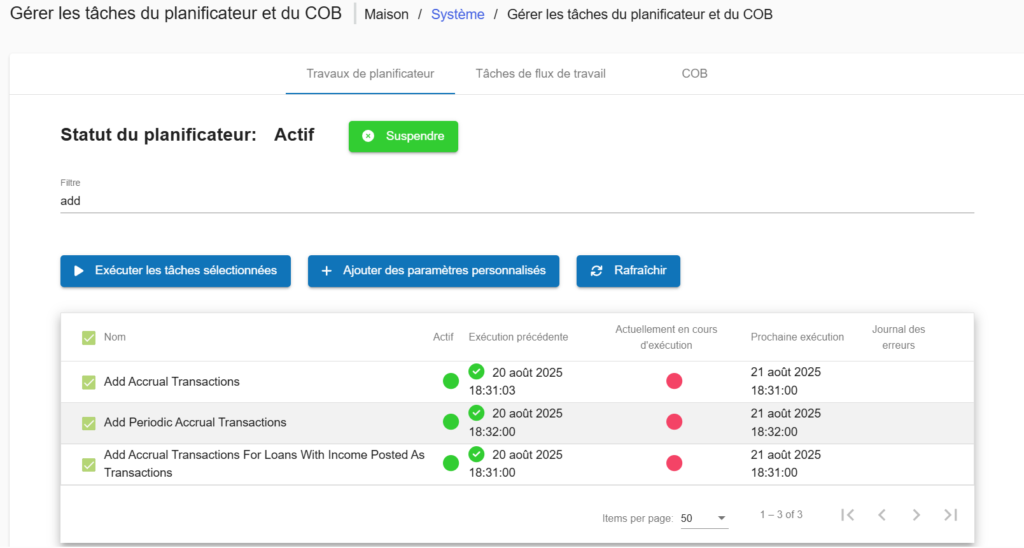Click the plus icon in Ajouter des paramètres button
Viewport: 1024px width, 548px height.
pyautogui.click(x=327, y=270)
